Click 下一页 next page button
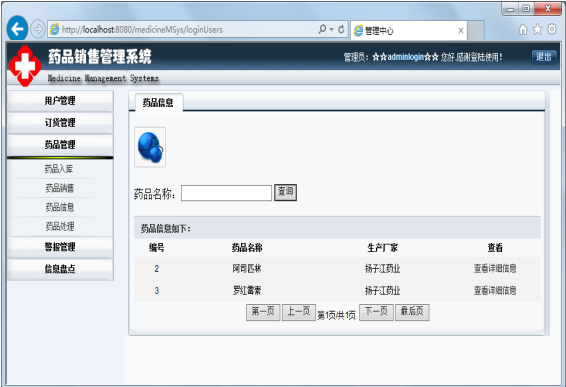 click(x=376, y=312)
